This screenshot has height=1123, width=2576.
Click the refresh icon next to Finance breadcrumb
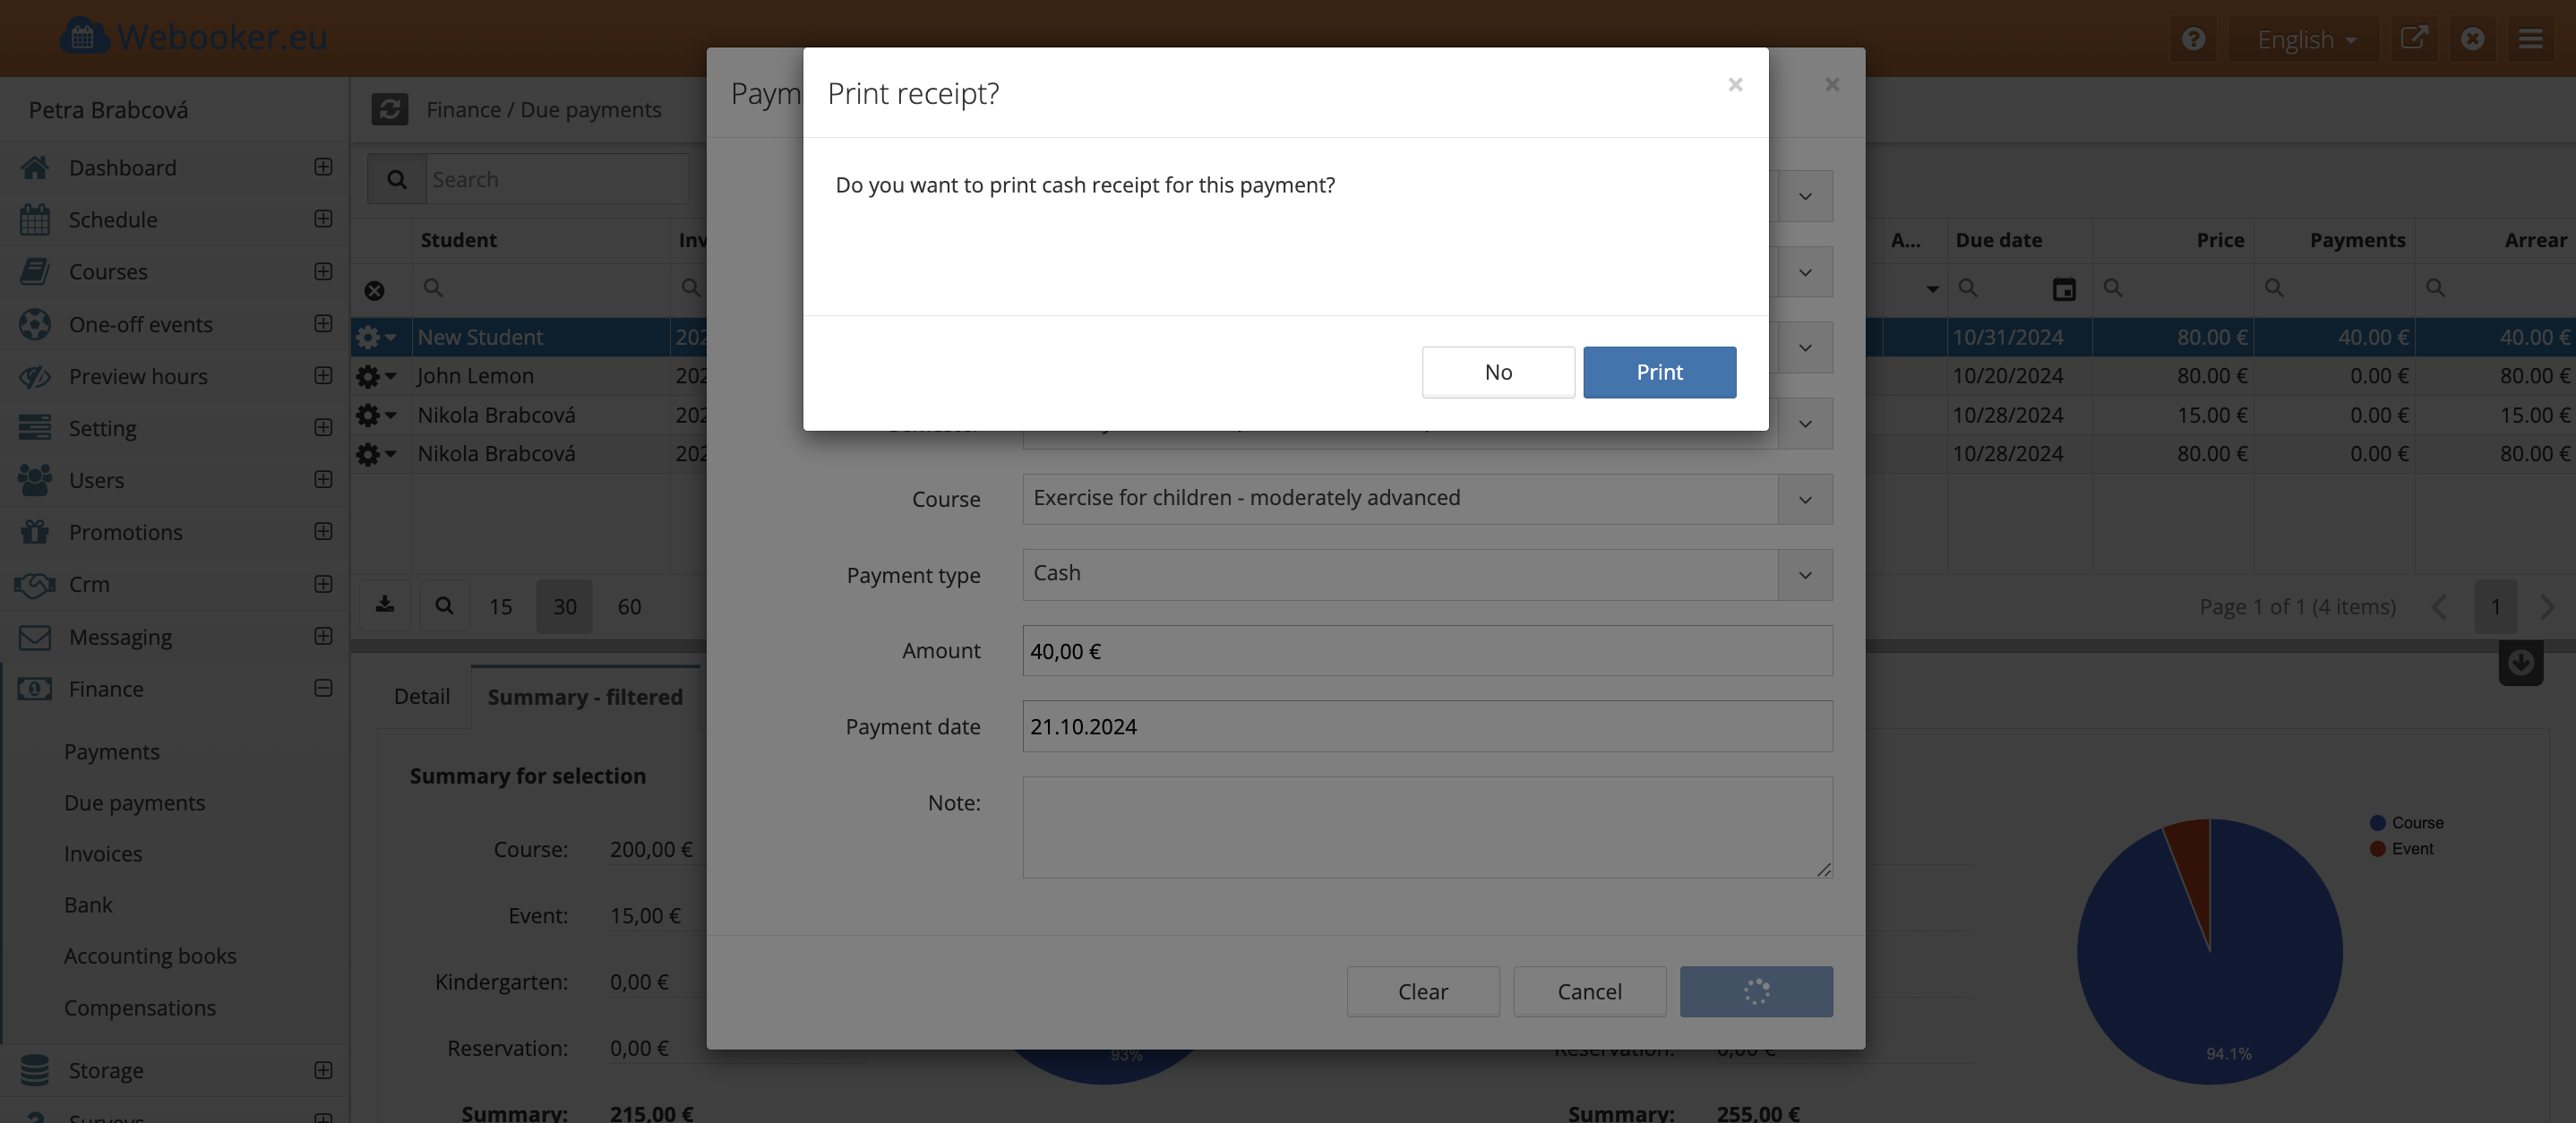click(x=389, y=109)
